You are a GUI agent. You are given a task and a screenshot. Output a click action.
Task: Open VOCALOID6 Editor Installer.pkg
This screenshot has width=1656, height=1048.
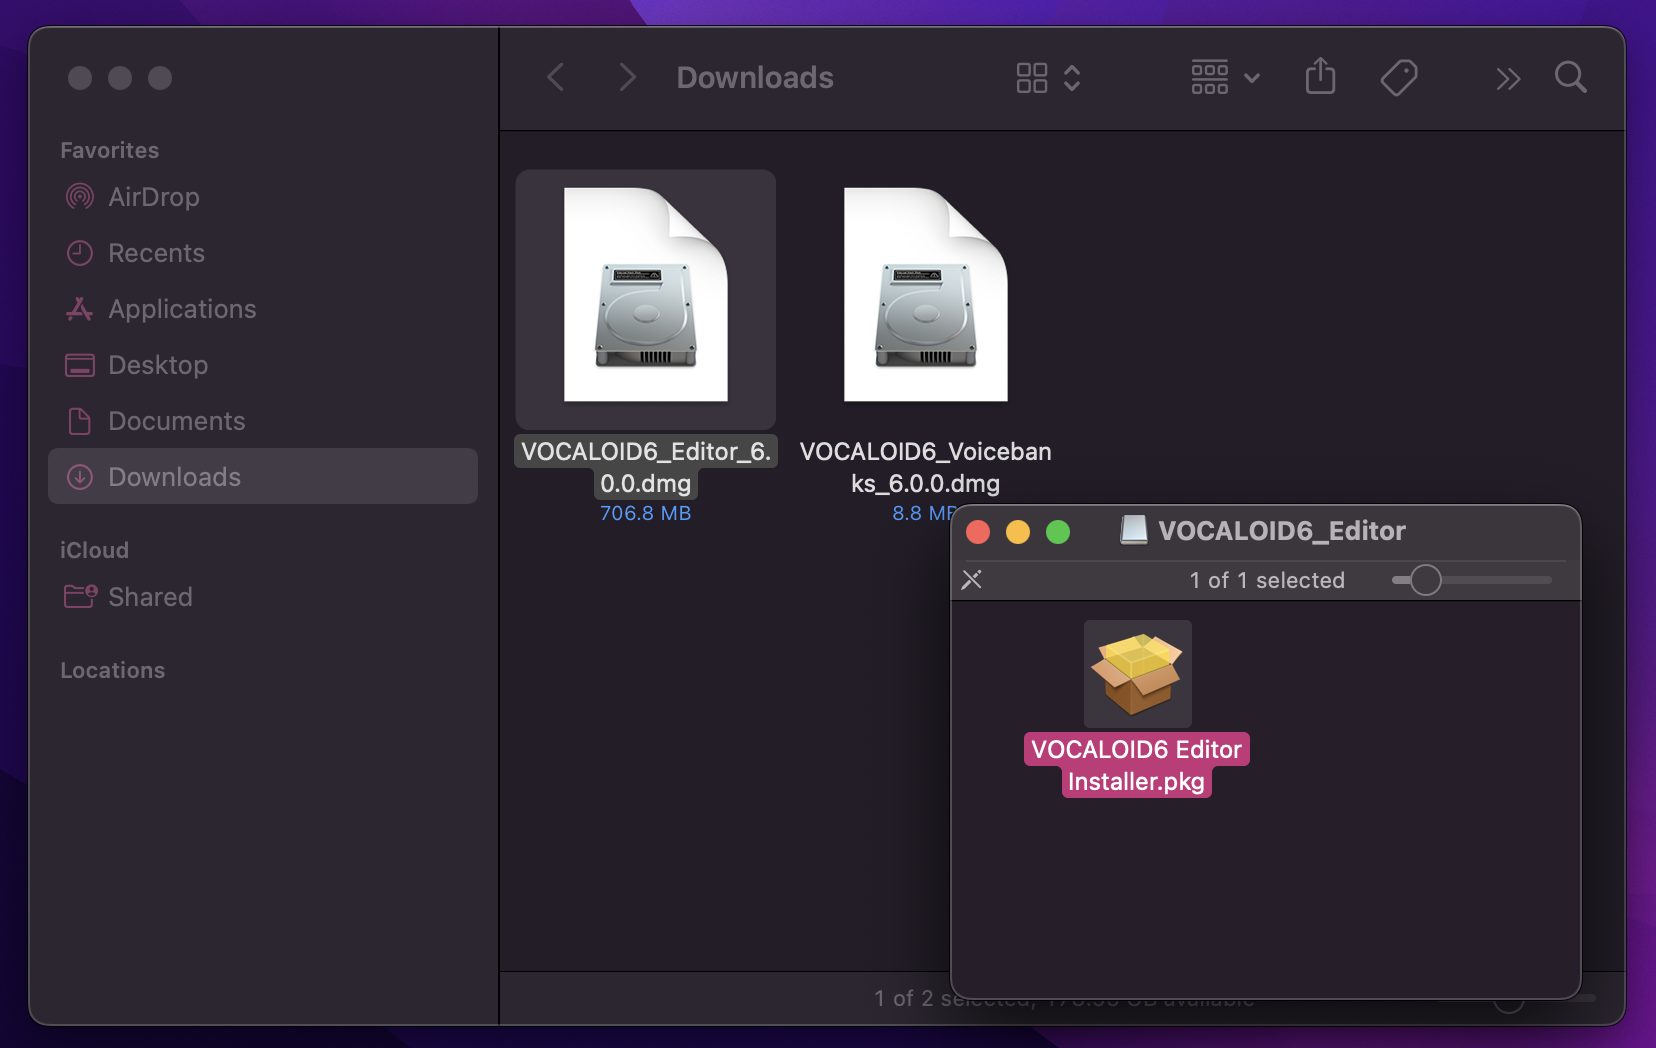pyautogui.click(x=1137, y=674)
